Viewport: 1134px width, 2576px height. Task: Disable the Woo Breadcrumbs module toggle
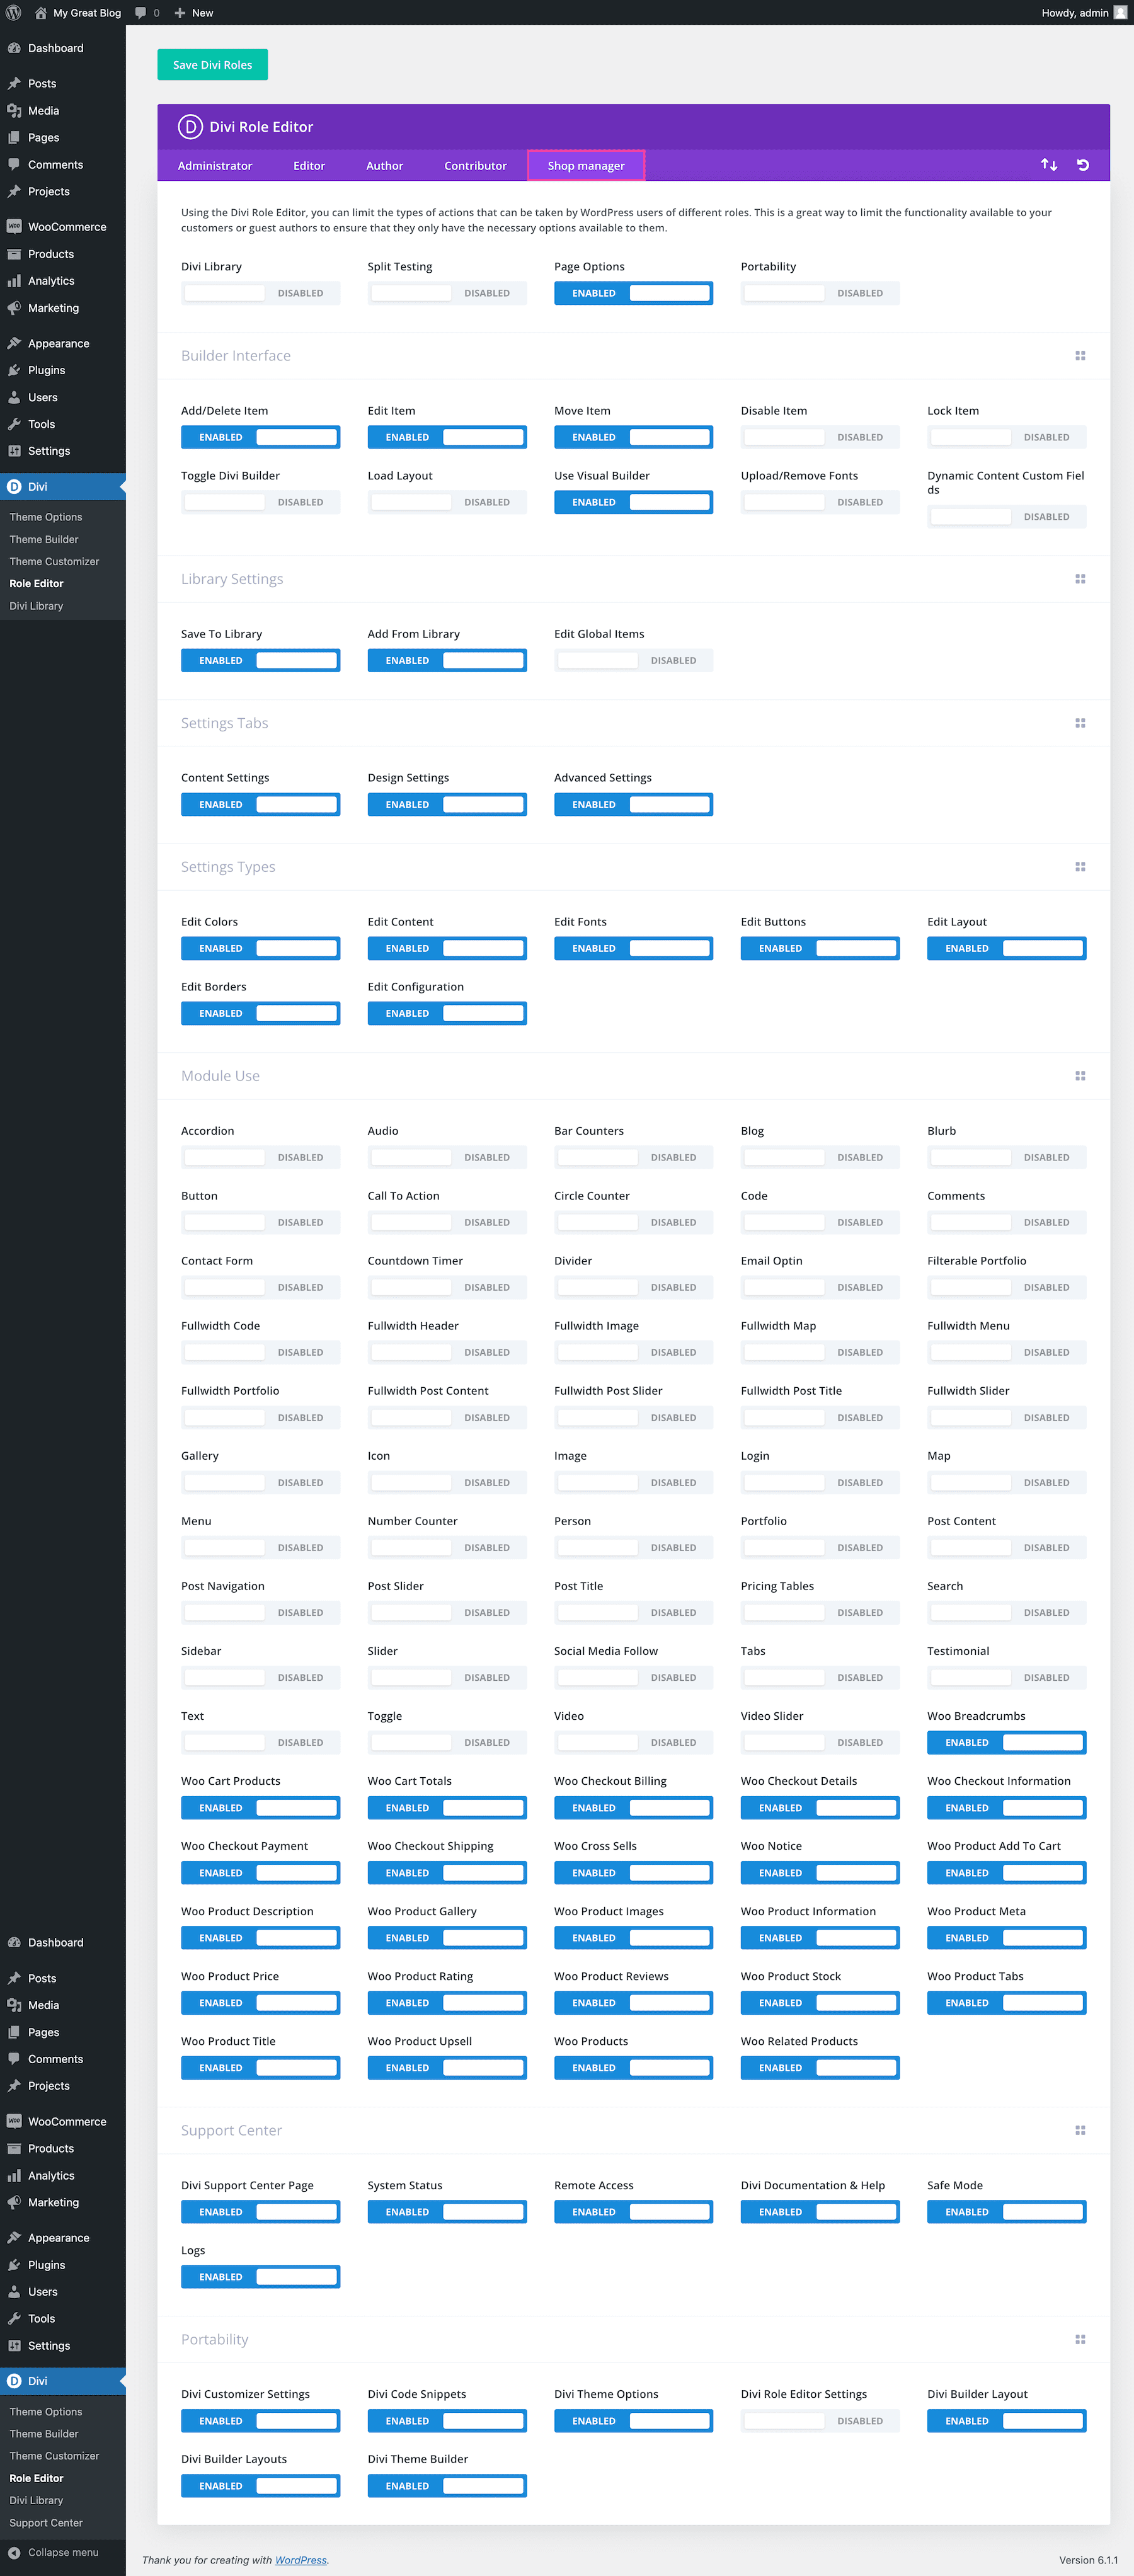pos(1006,1742)
